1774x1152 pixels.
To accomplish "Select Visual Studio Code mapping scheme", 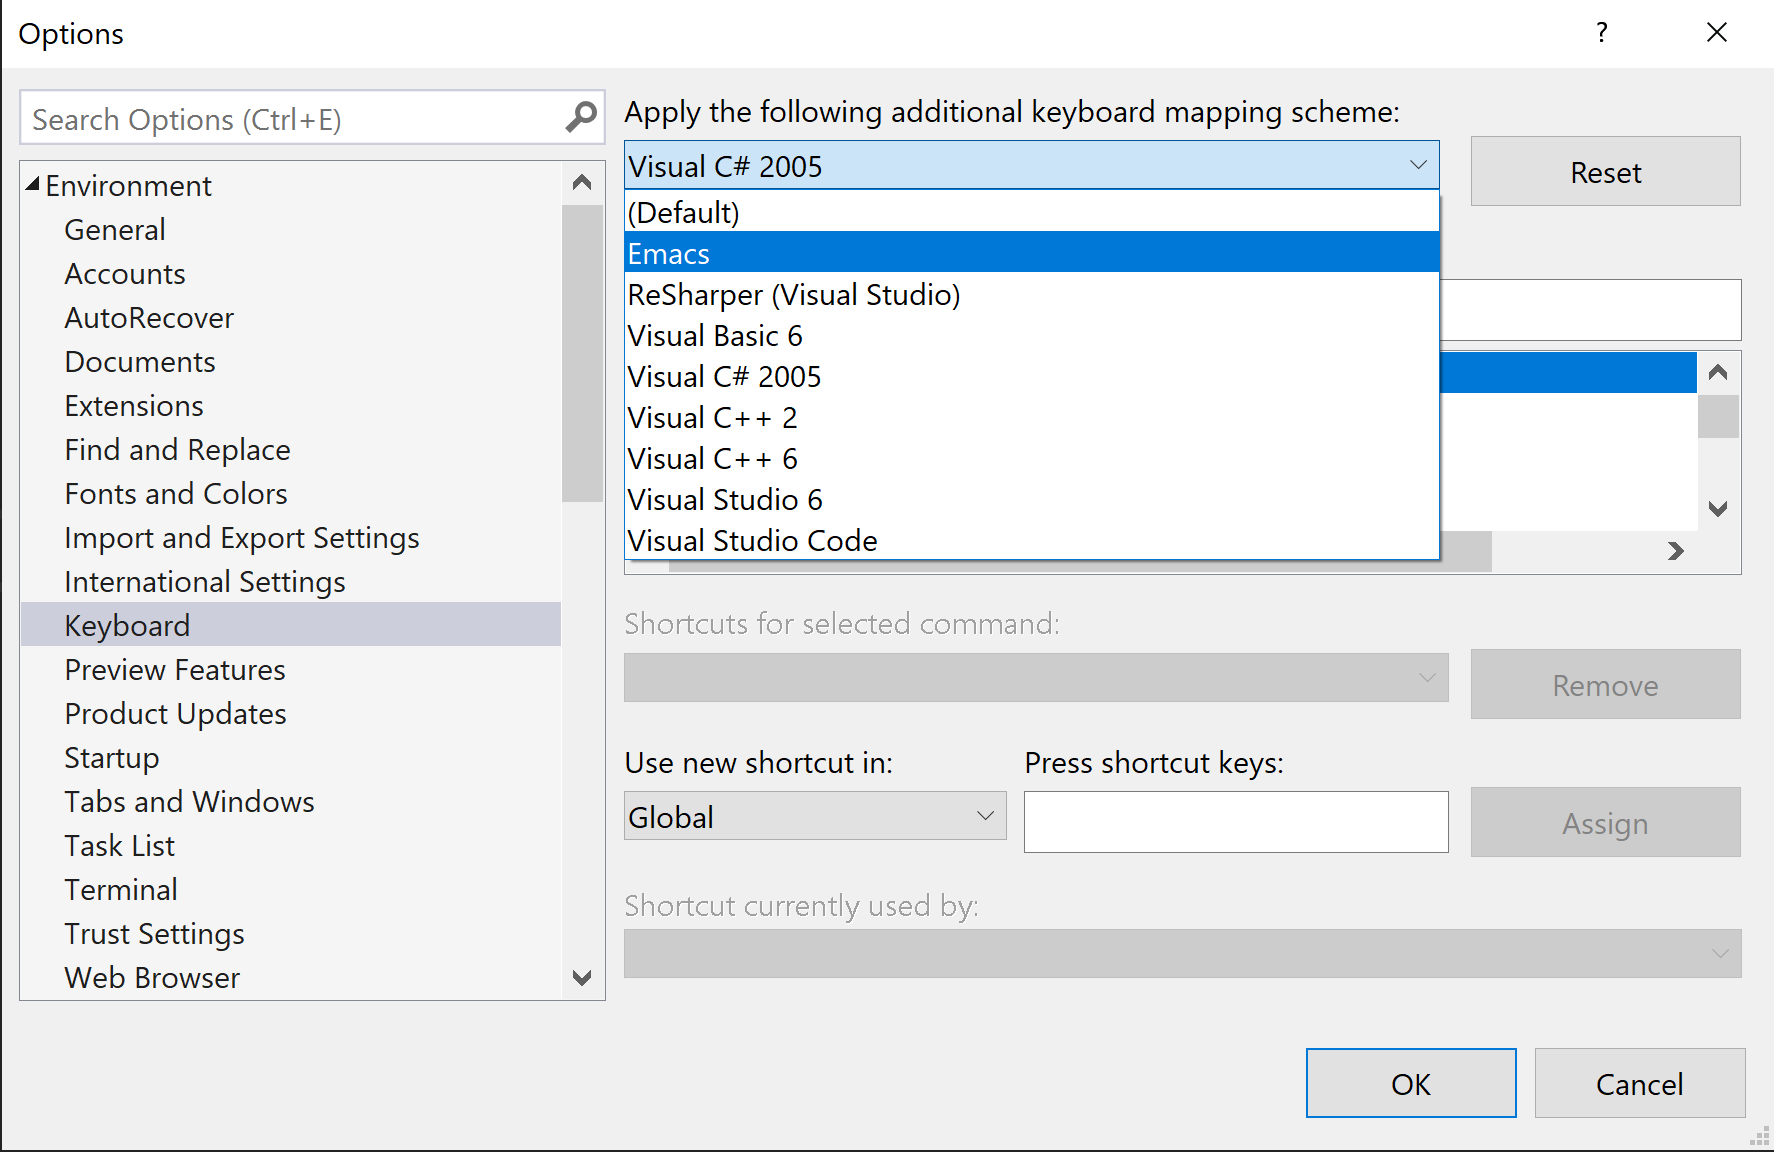I will click(1030, 540).
